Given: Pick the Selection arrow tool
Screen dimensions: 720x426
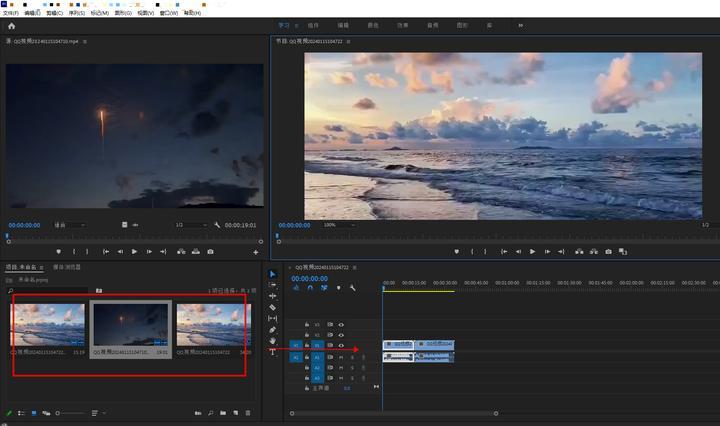Looking at the screenshot, I should [272, 274].
